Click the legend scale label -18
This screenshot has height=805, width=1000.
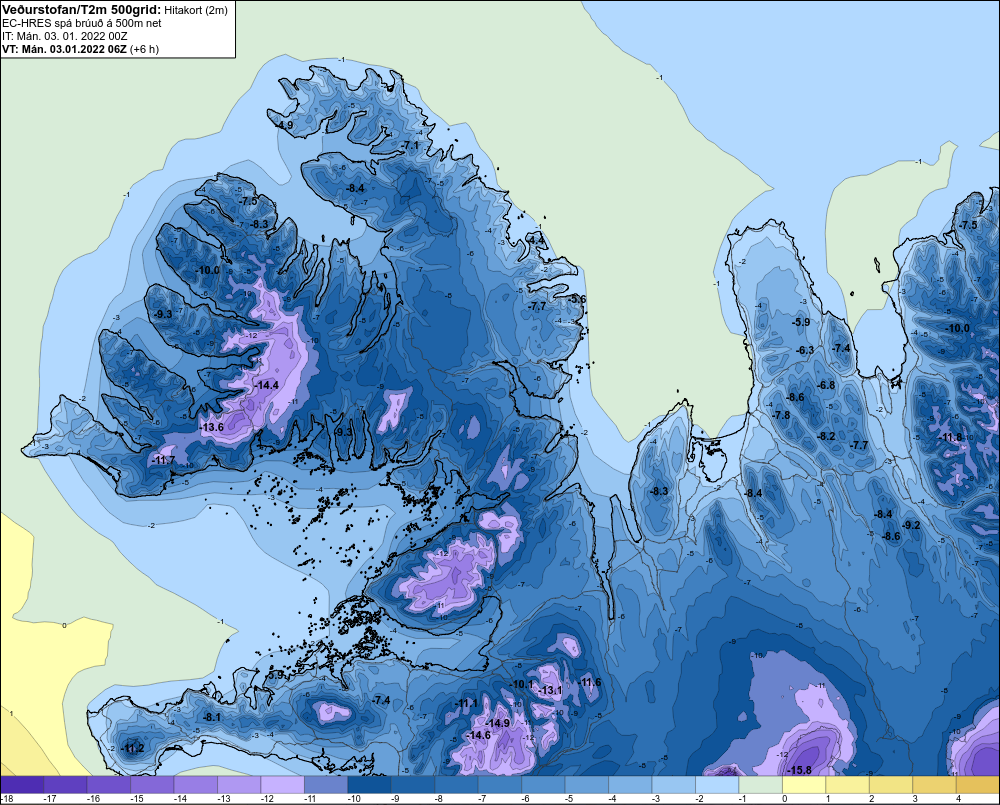pos(7,799)
